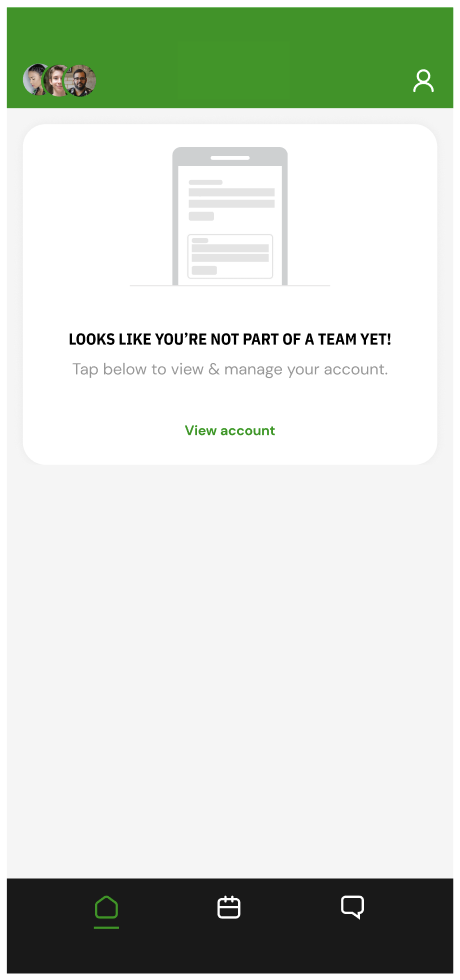This screenshot has width=460, height=980.
Task: Tap the baseline under phone illustration
Action: coord(230,286)
